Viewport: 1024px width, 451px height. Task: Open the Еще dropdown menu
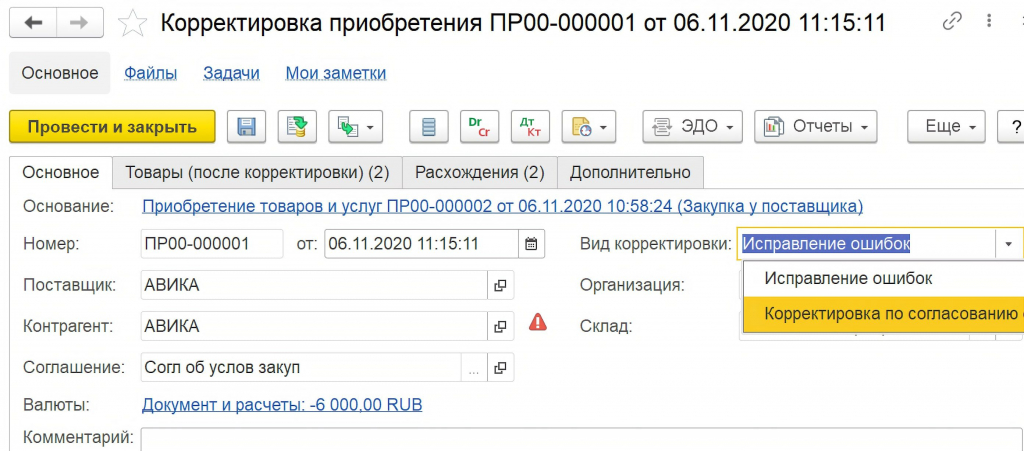(x=946, y=127)
